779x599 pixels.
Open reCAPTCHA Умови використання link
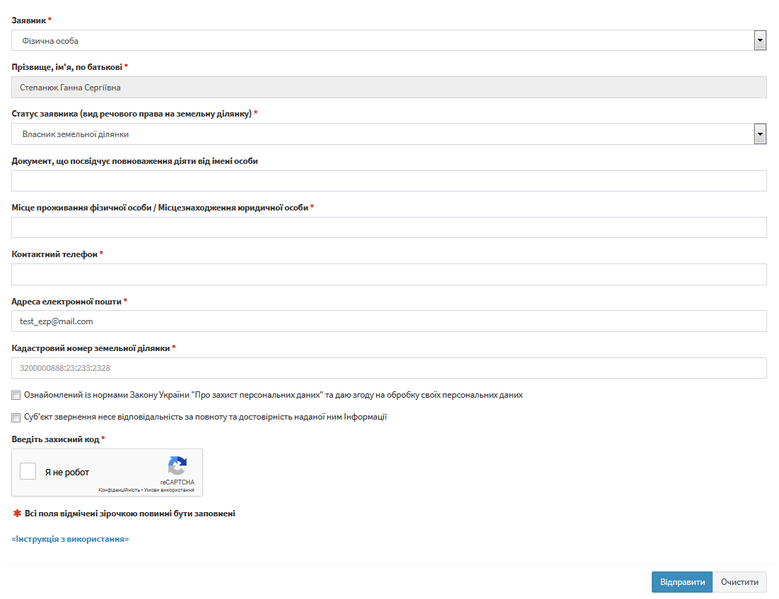[x=171, y=490]
